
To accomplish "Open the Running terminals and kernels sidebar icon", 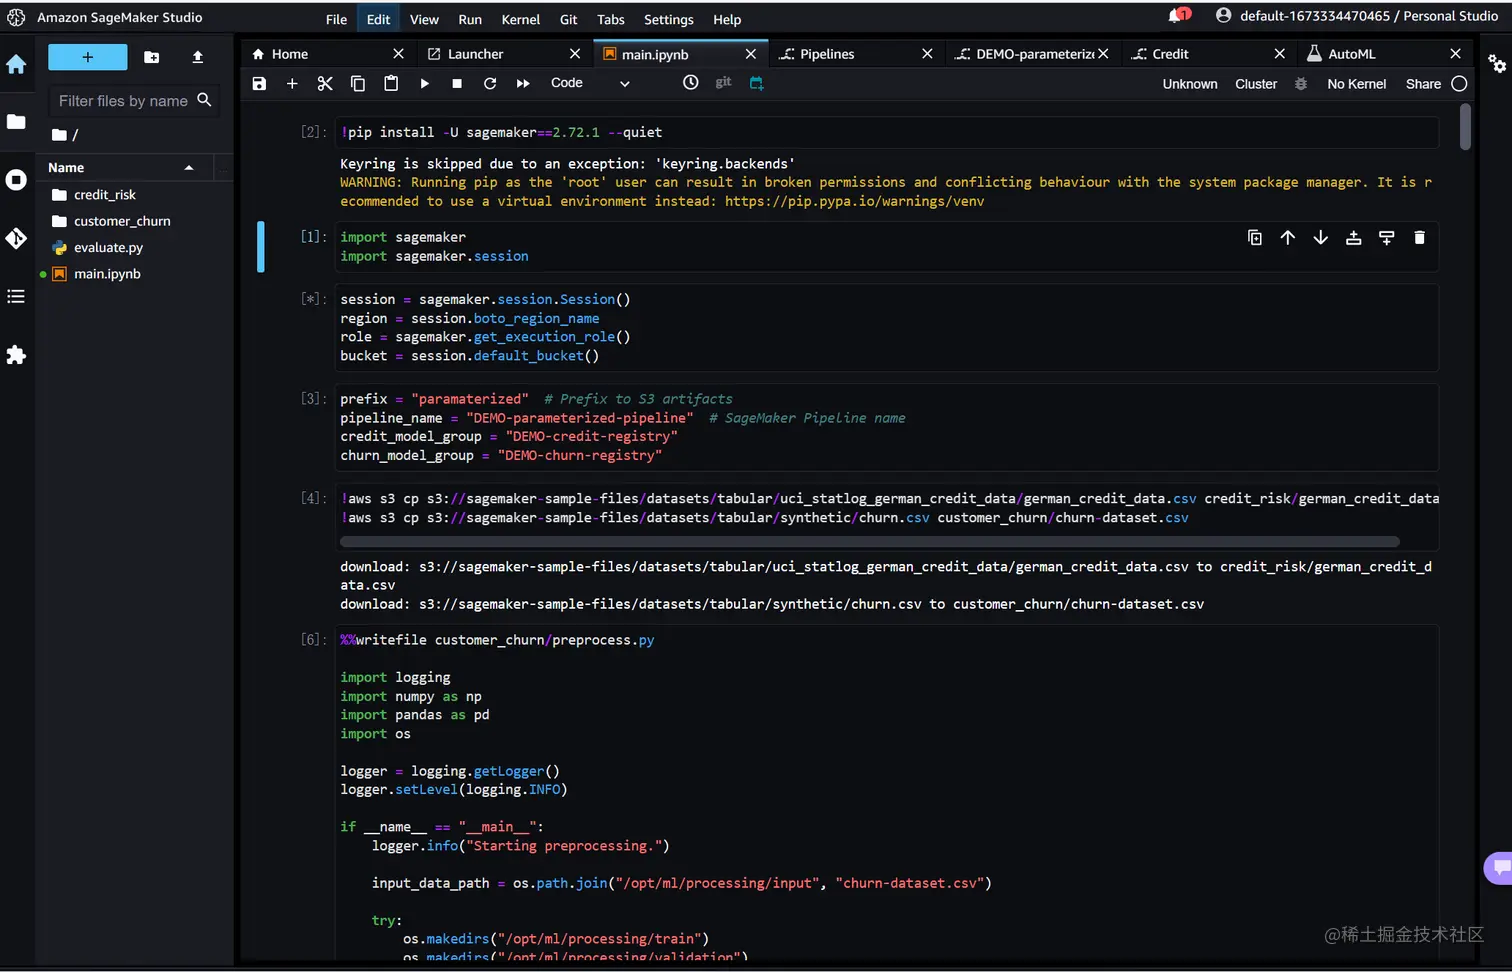I will 16,180.
